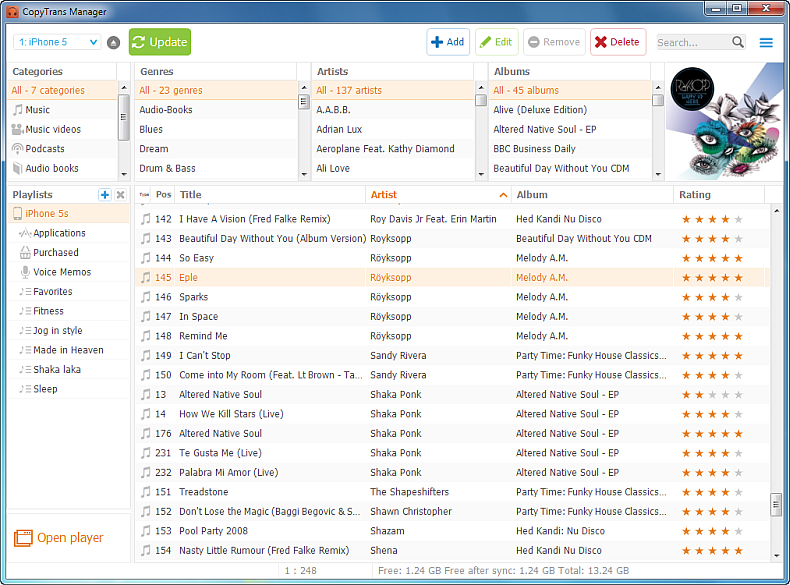Click the search magnifier icon
Viewport: 790px width, 585px height.
[x=738, y=43]
